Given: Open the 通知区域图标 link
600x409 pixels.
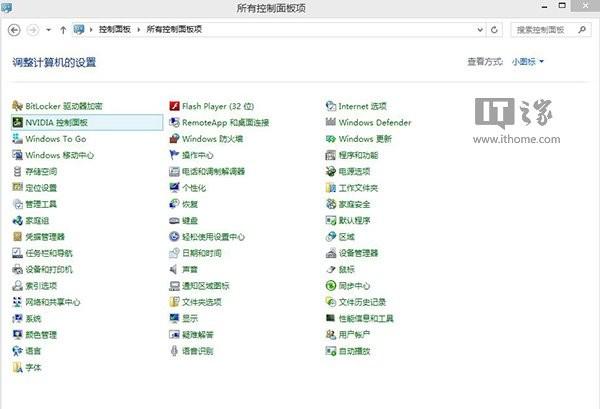Looking at the screenshot, I should (x=205, y=286).
